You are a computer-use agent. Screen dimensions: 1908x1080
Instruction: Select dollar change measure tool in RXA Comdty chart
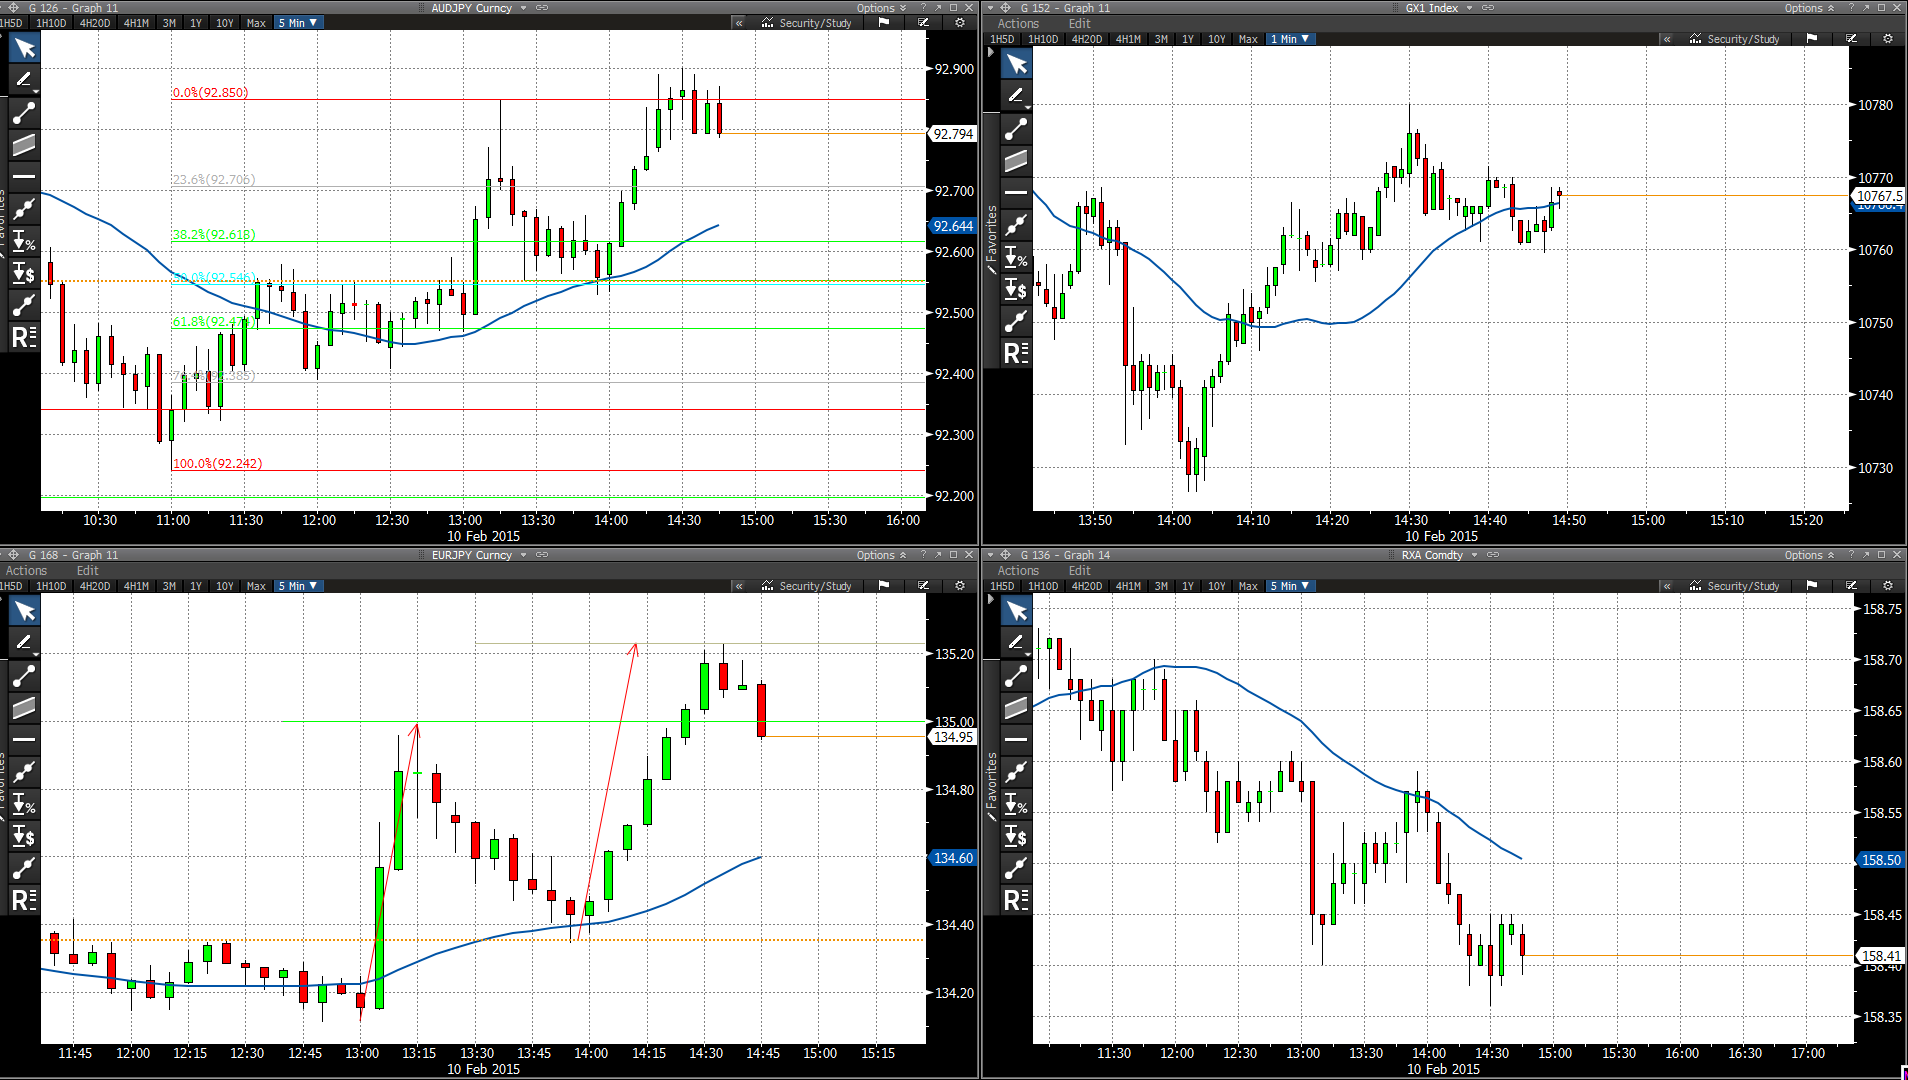pos(1016,835)
